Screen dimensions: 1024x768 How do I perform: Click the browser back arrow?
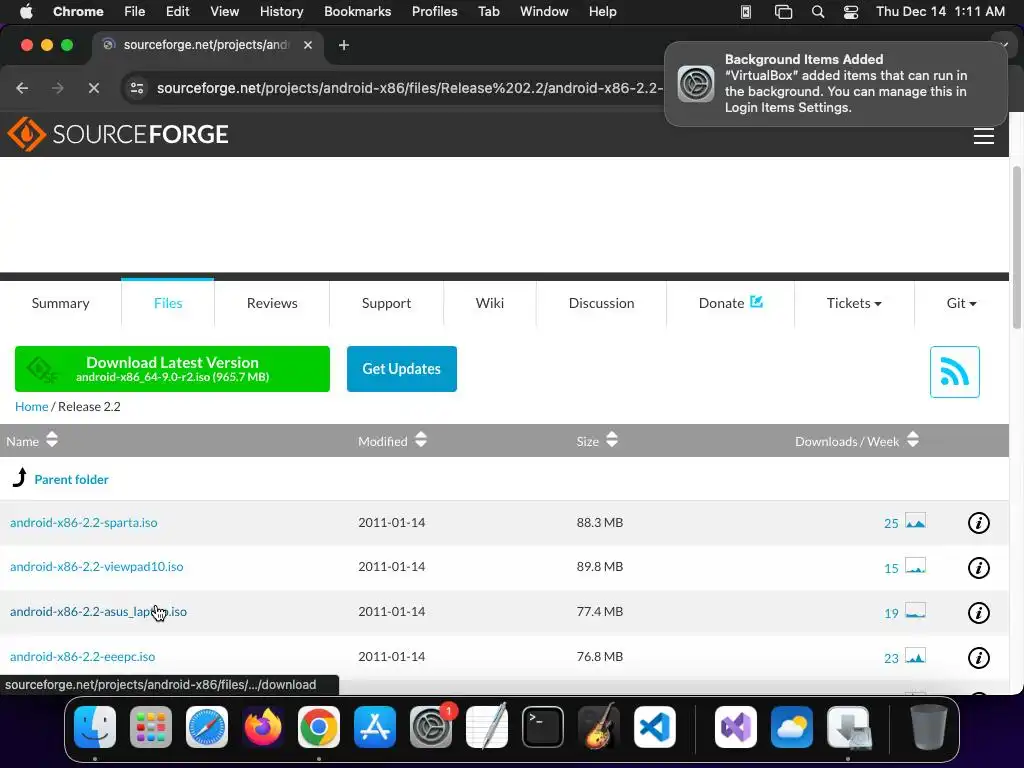pyautogui.click(x=22, y=88)
